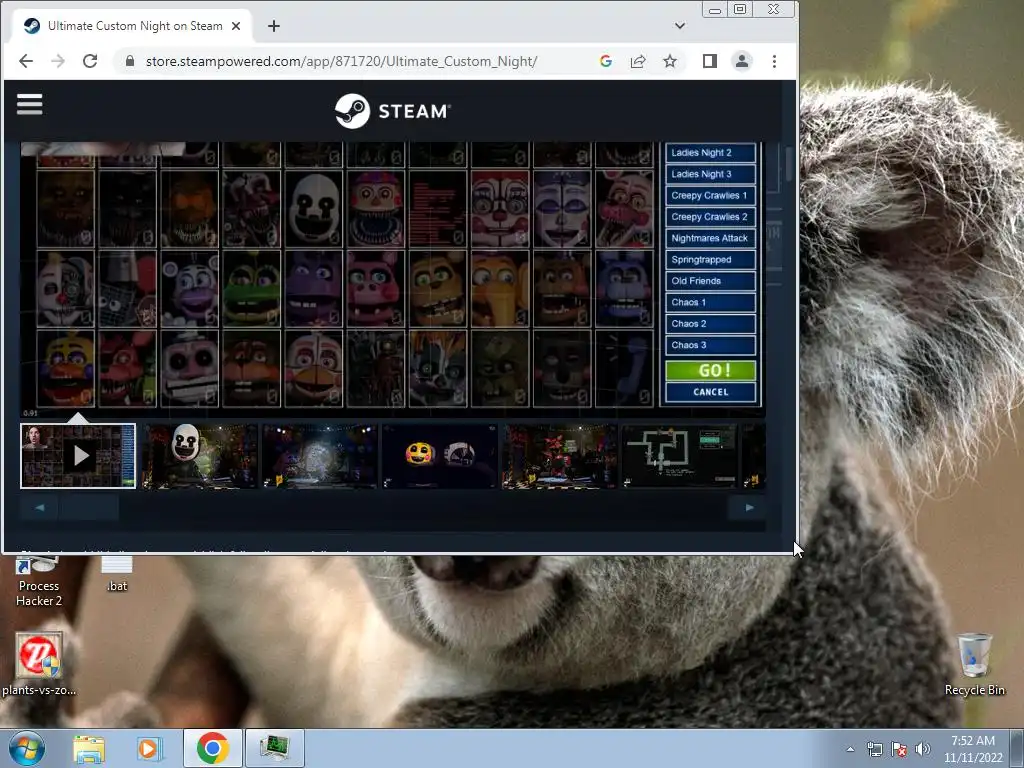
Task: Open the Puppet mask screenshot thumbnail
Action: [199, 456]
